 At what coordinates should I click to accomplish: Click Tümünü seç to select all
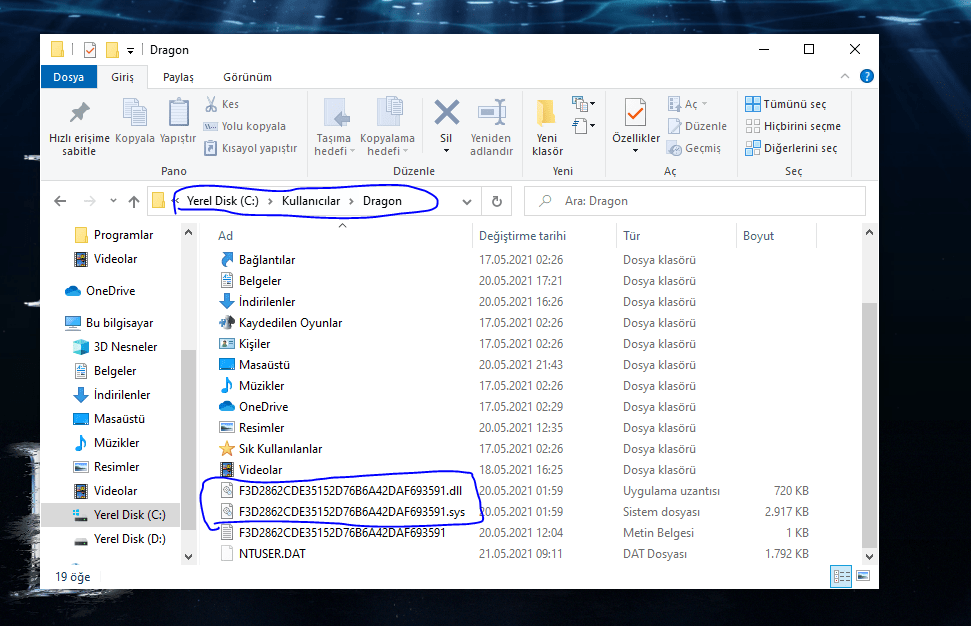(786, 104)
